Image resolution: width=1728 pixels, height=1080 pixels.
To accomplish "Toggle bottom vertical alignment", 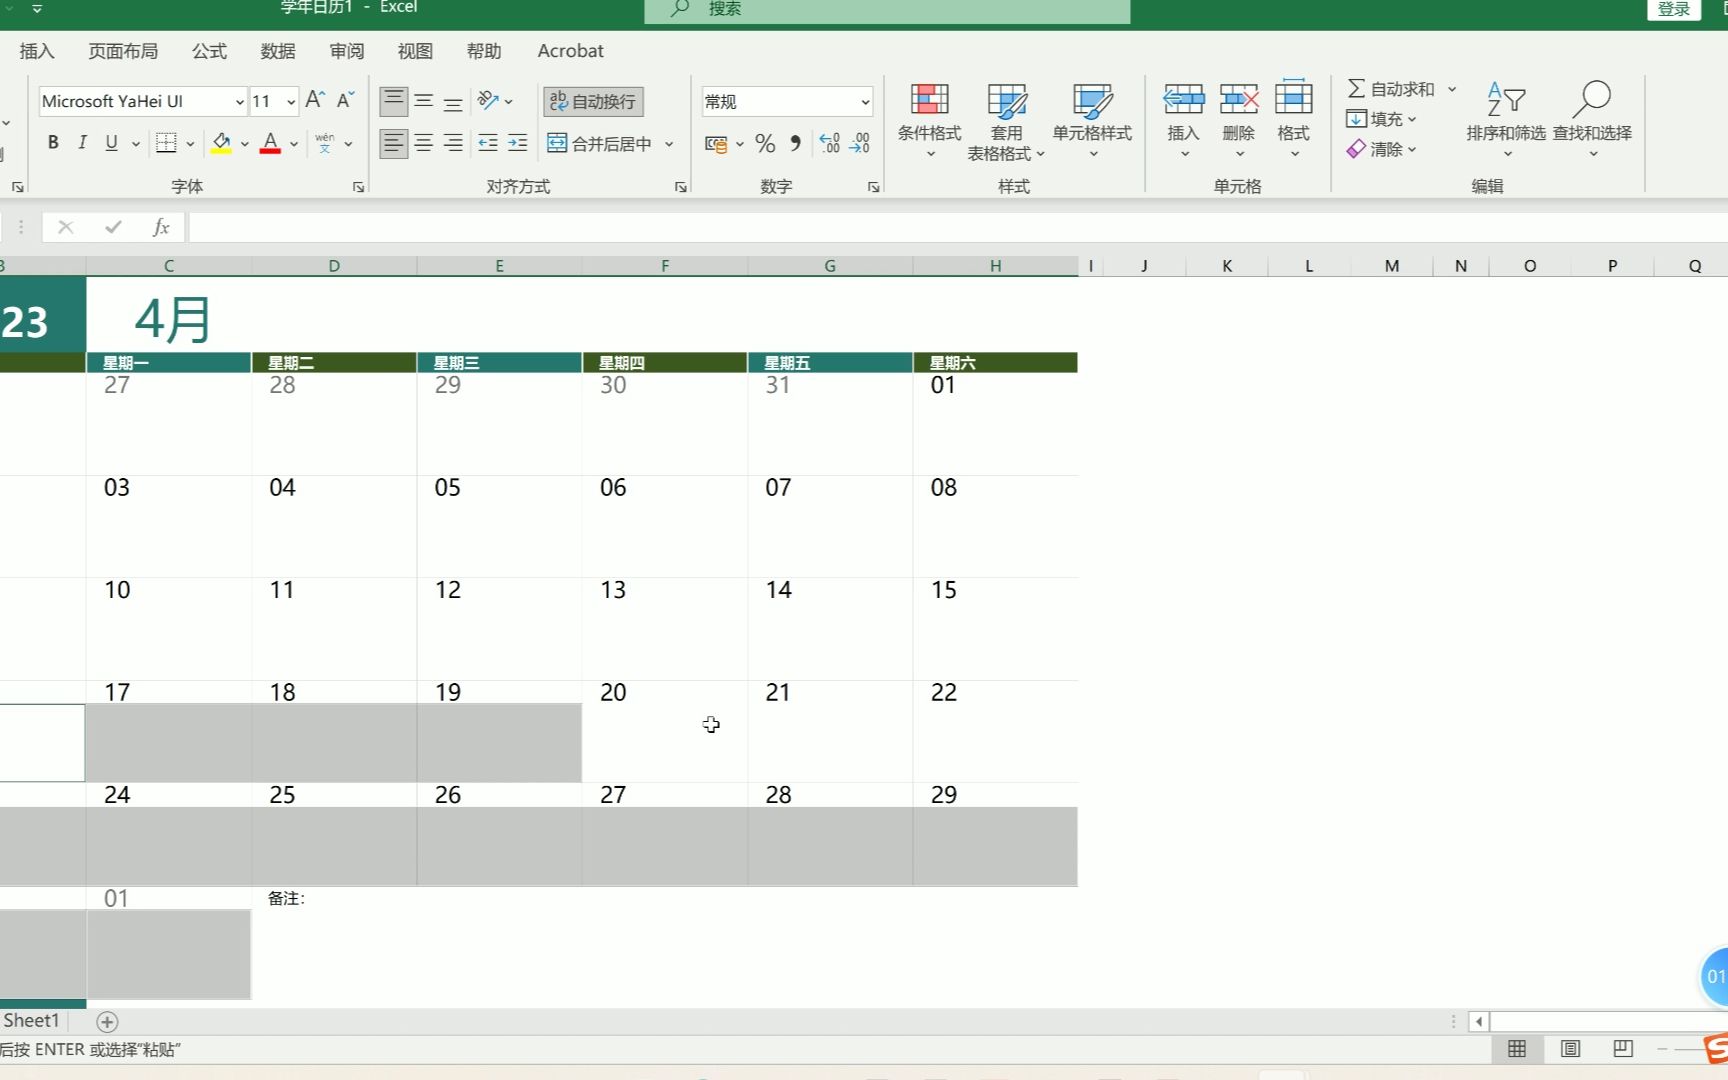I will pos(453,101).
